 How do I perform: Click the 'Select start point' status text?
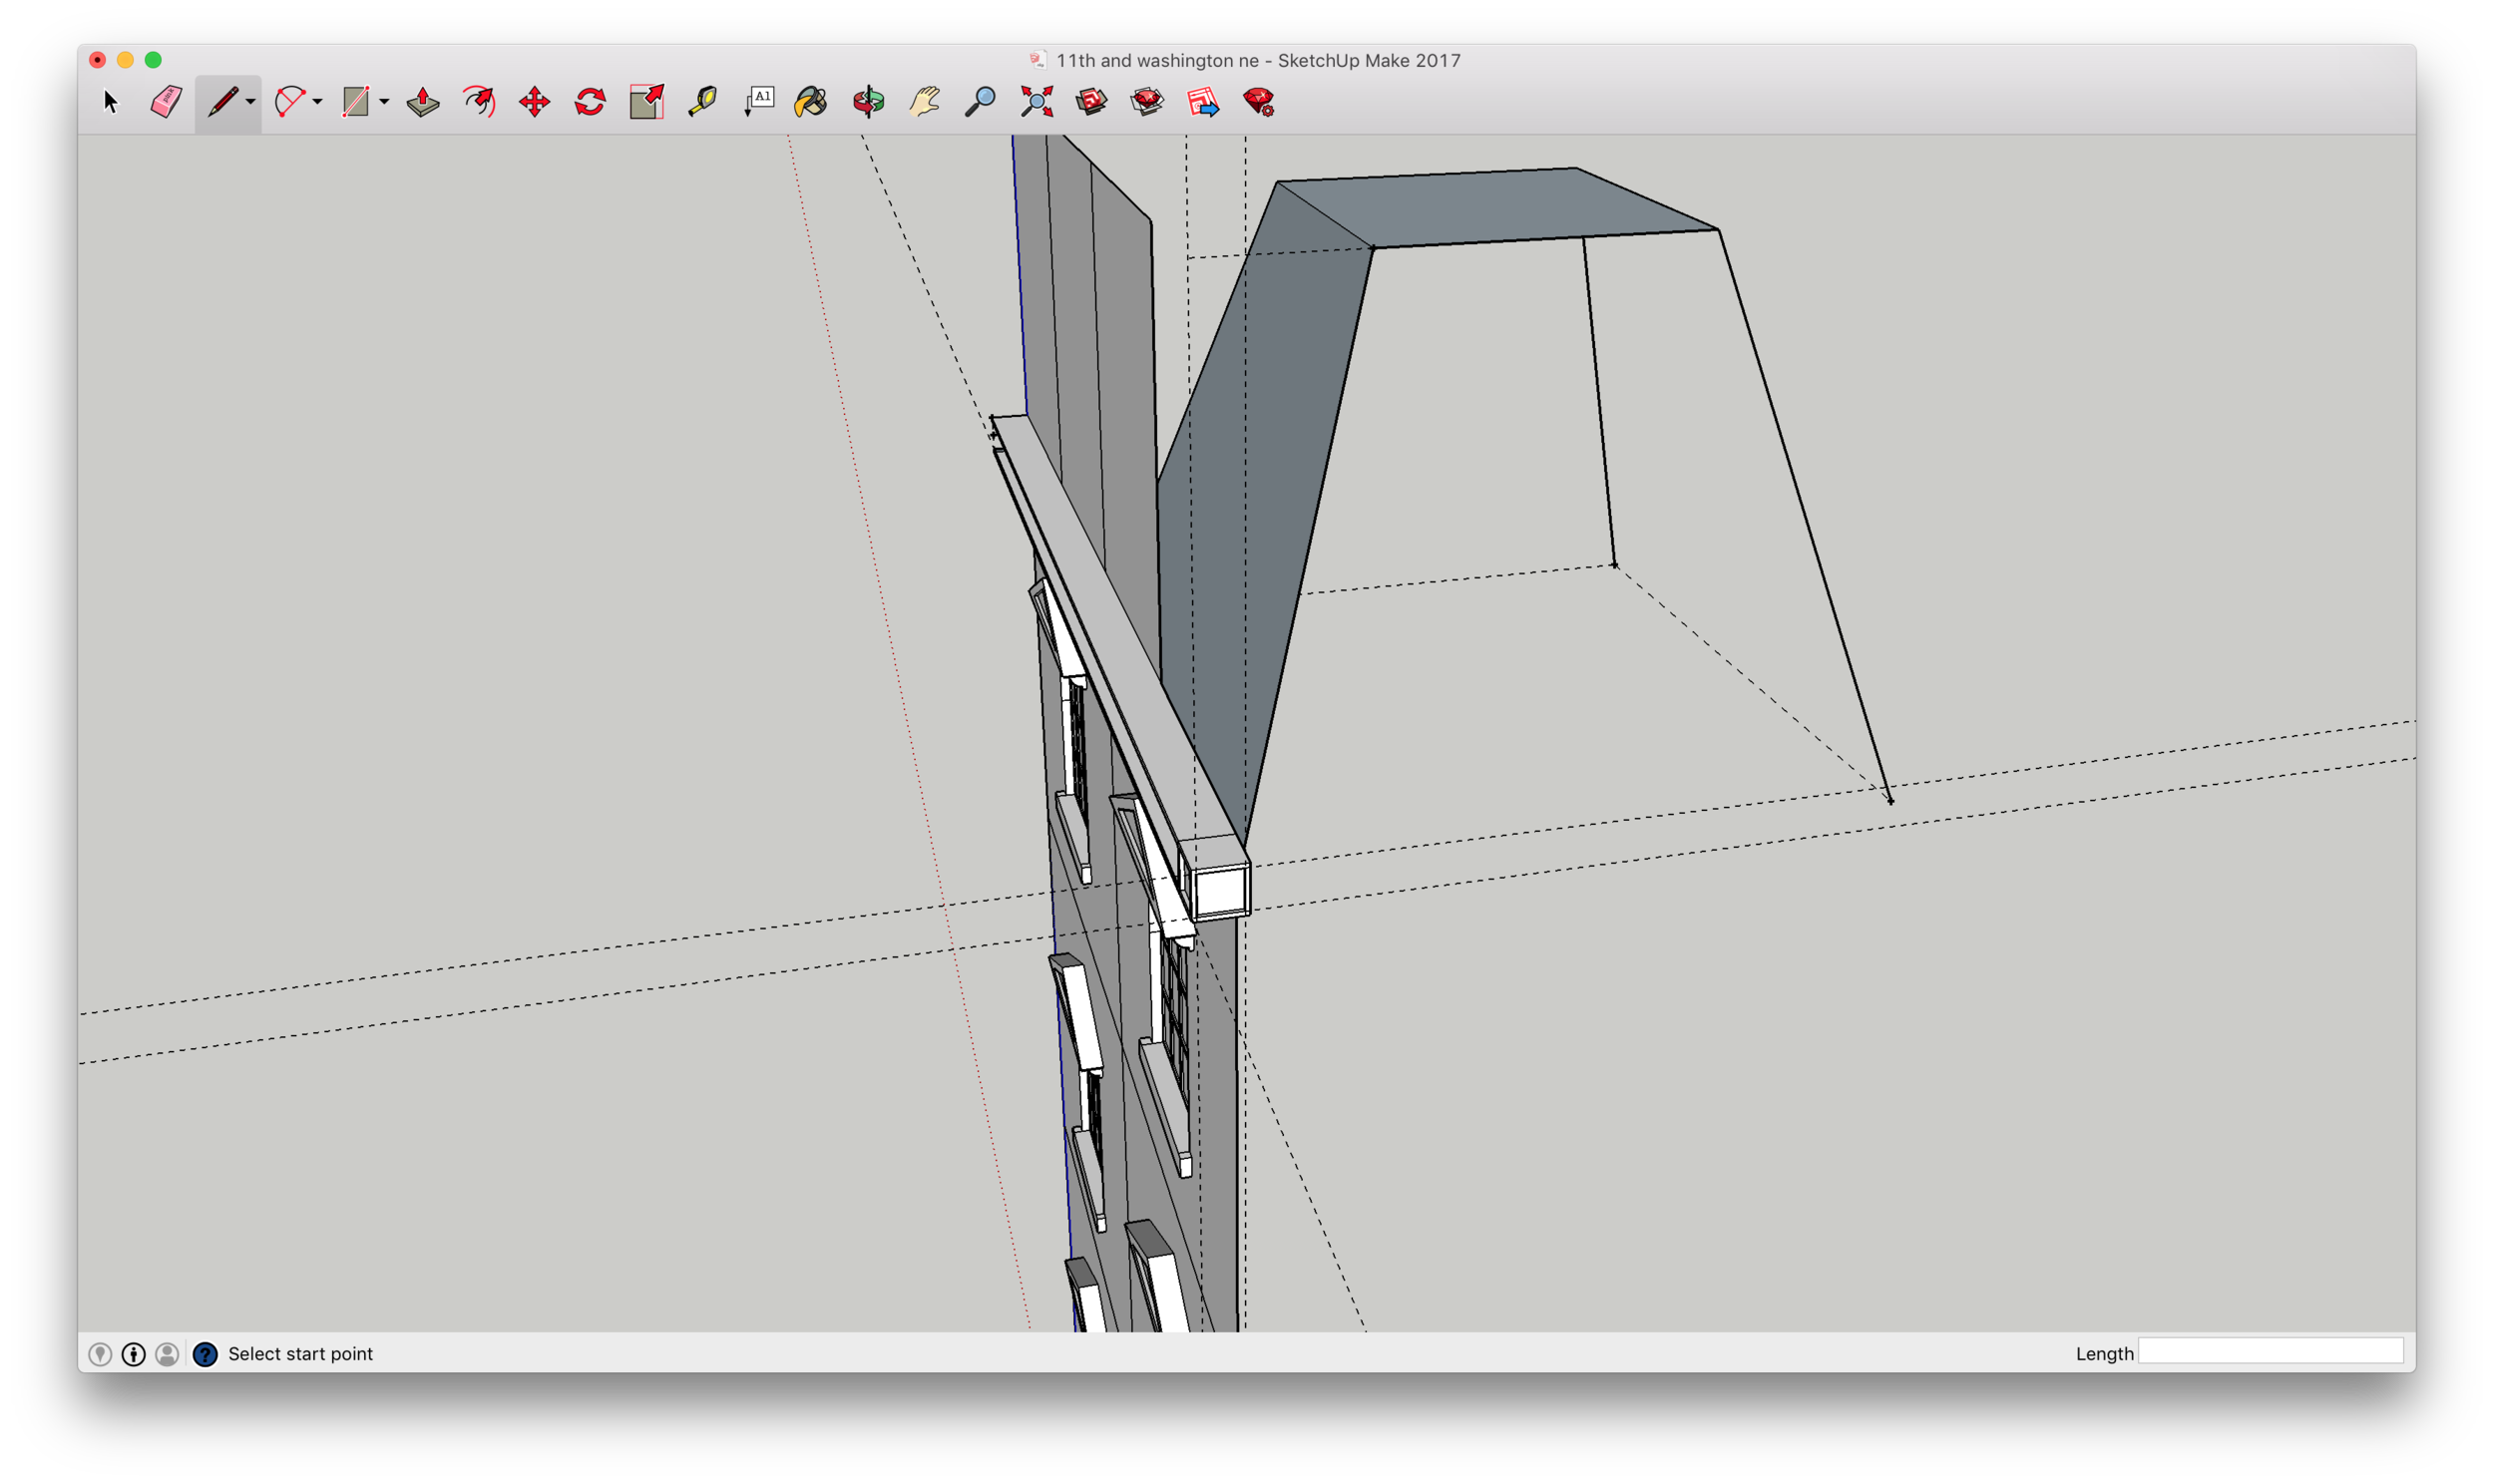(x=300, y=1354)
